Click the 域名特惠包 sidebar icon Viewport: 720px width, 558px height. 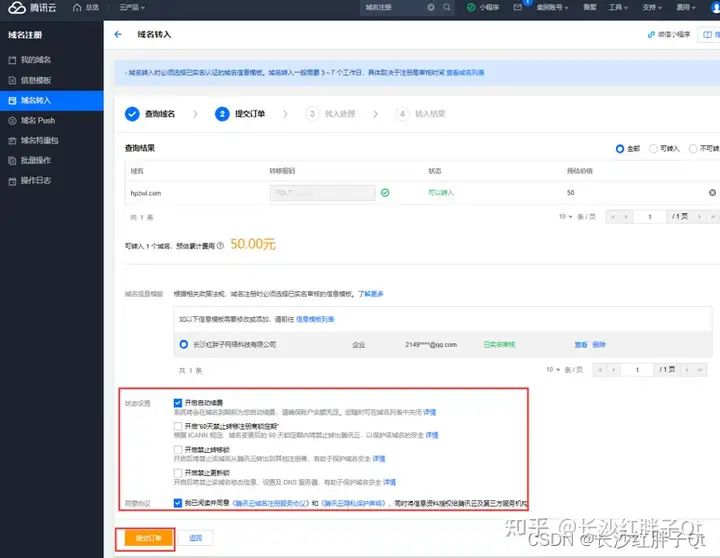pos(12,141)
